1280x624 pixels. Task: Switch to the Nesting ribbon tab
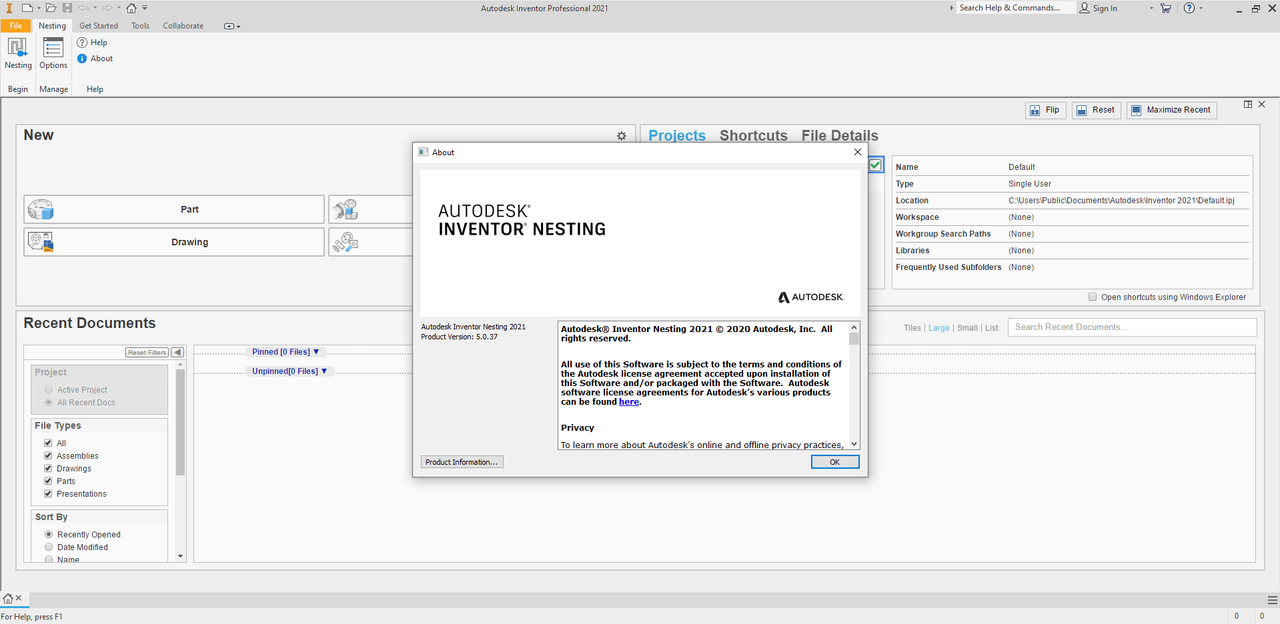click(x=52, y=26)
